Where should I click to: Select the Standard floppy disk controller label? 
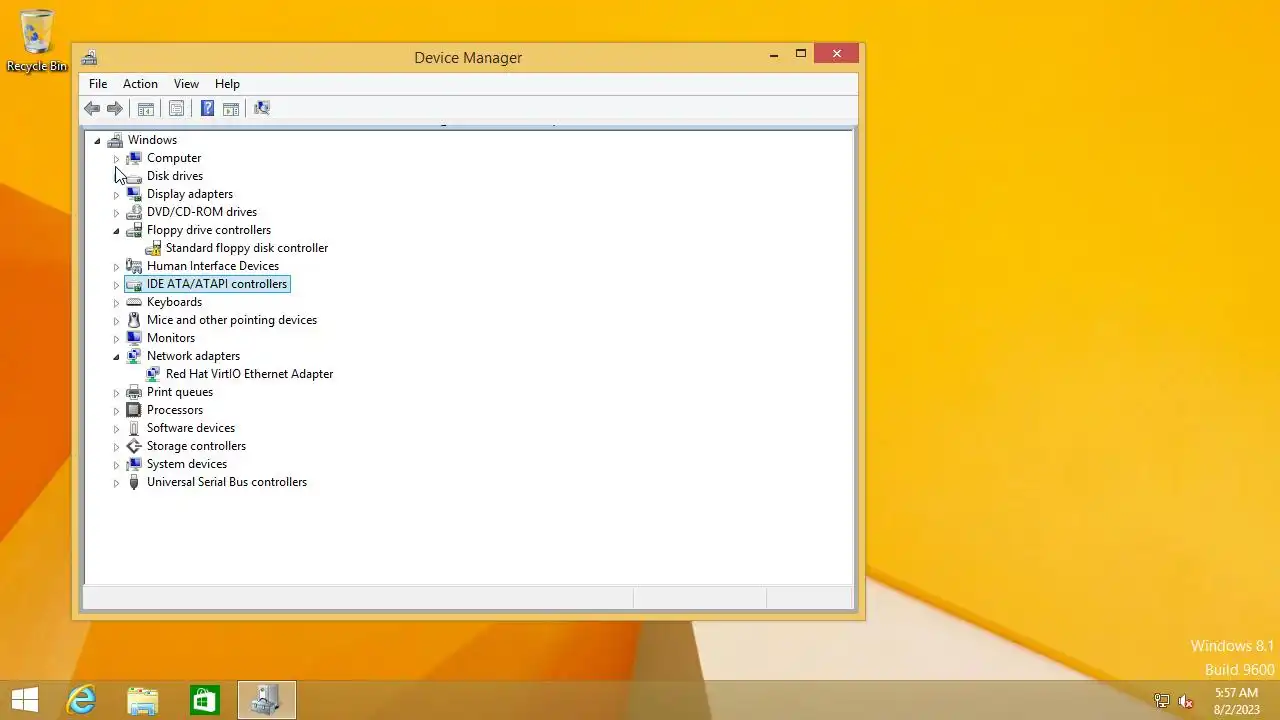coord(247,248)
